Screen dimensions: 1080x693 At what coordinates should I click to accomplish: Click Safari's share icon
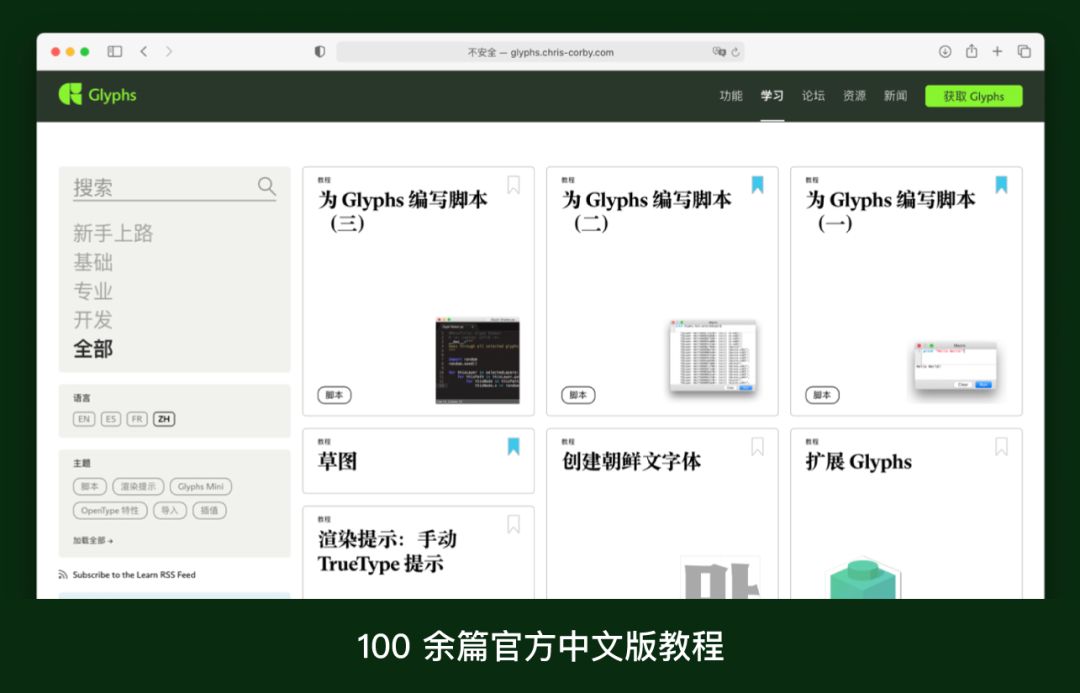click(x=971, y=51)
